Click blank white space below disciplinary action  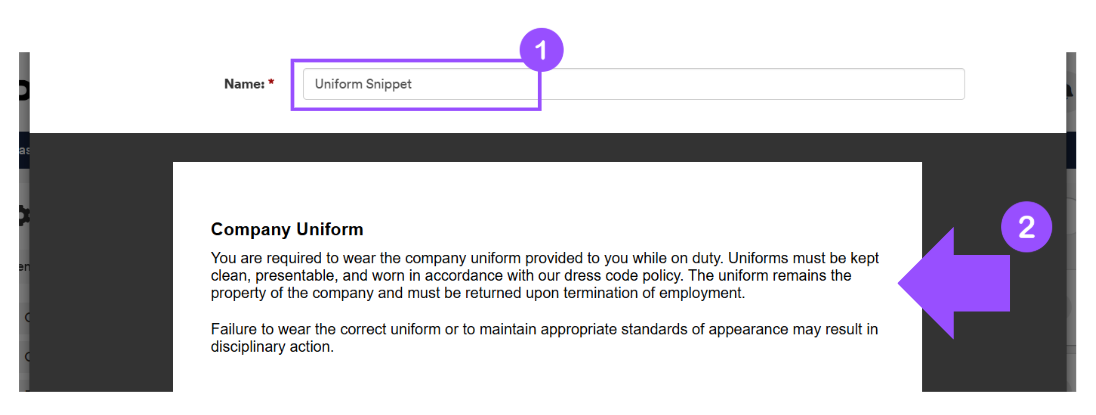point(545,374)
